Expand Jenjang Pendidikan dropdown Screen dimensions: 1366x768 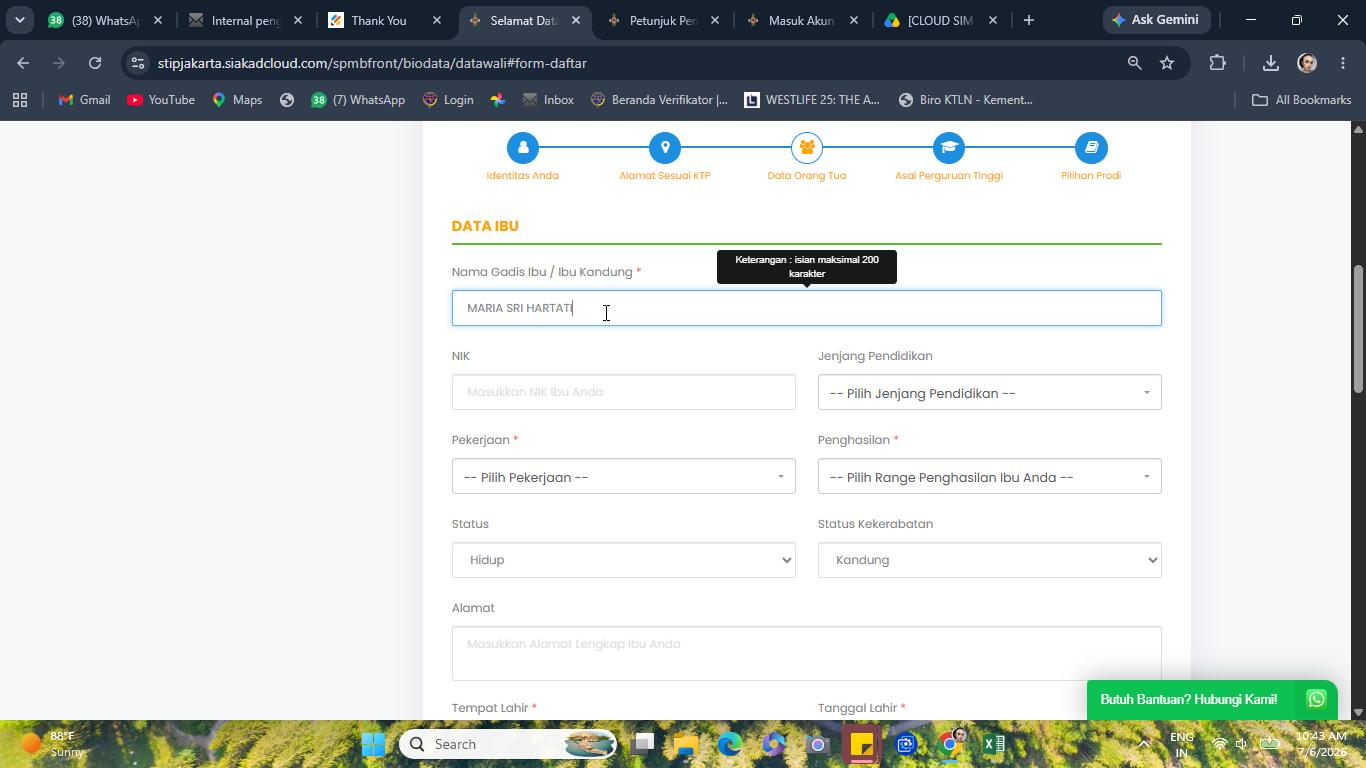tap(989, 393)
